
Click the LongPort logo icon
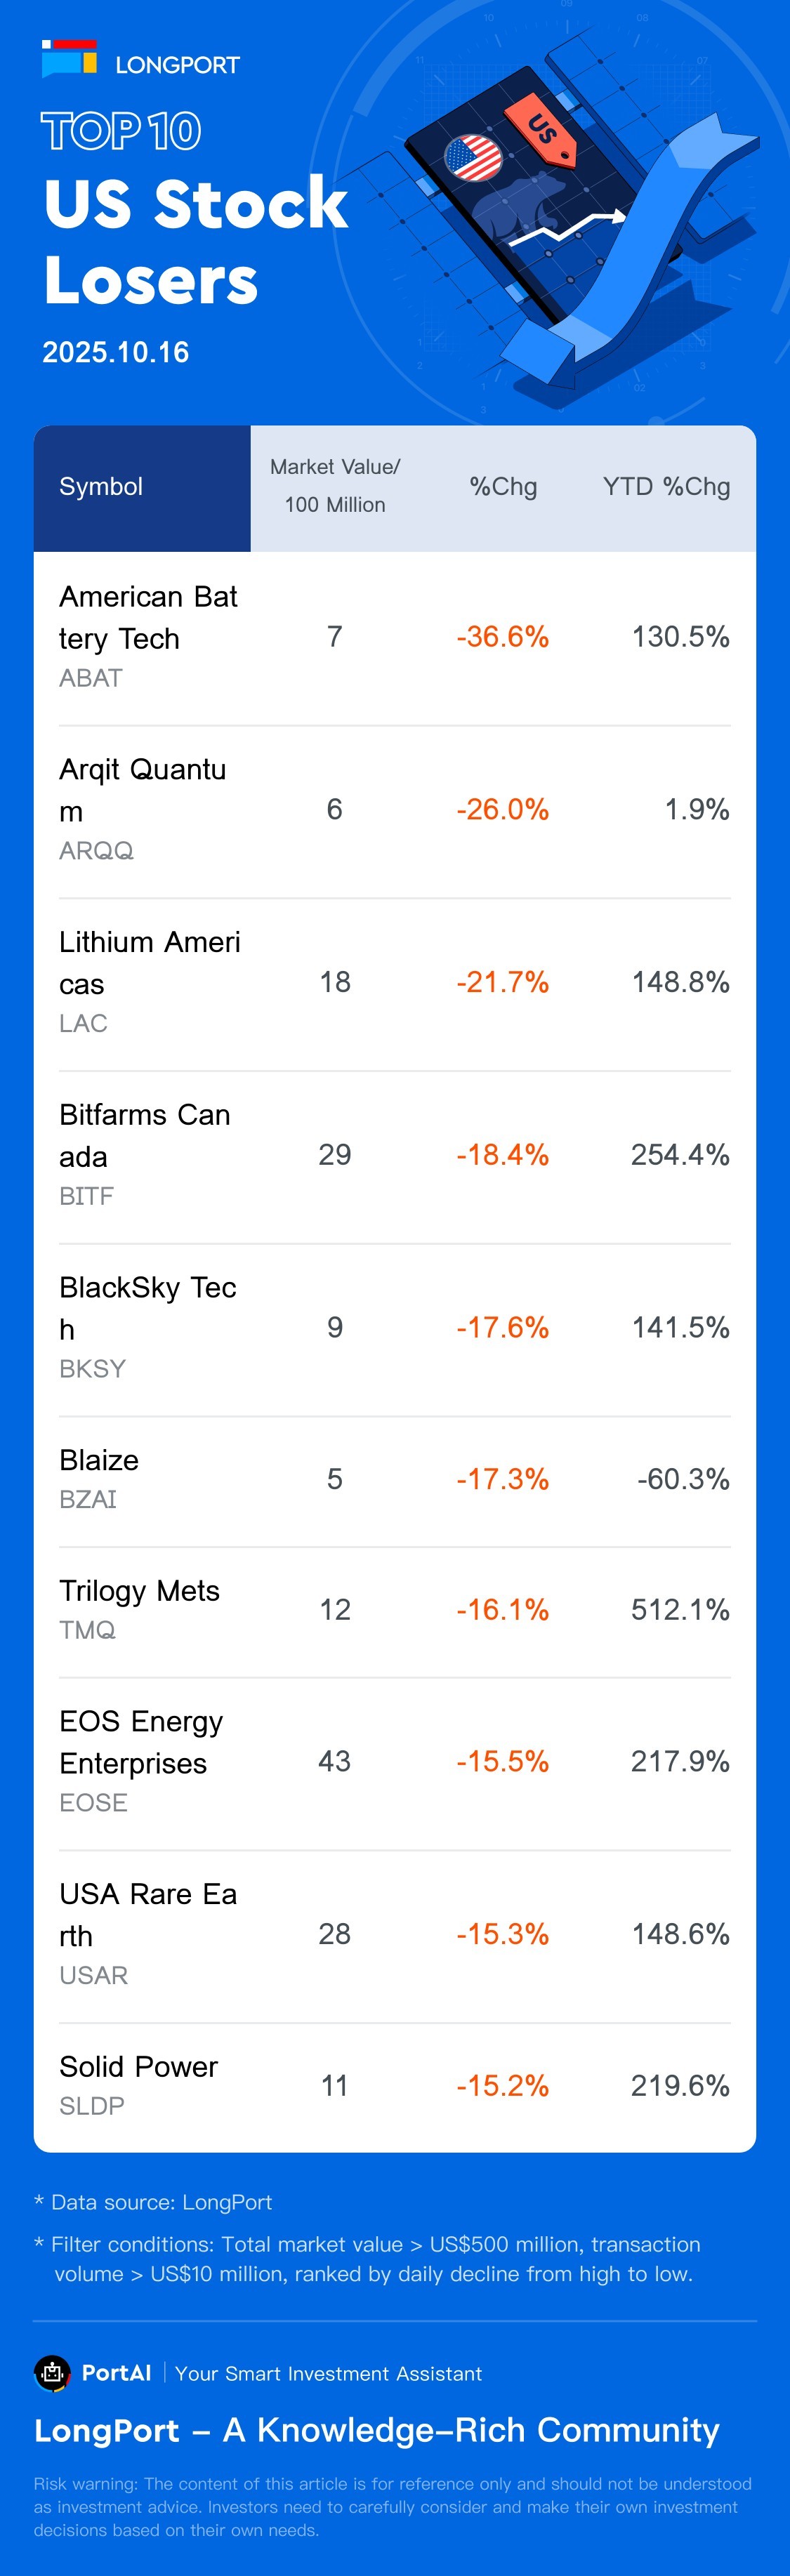69,59
